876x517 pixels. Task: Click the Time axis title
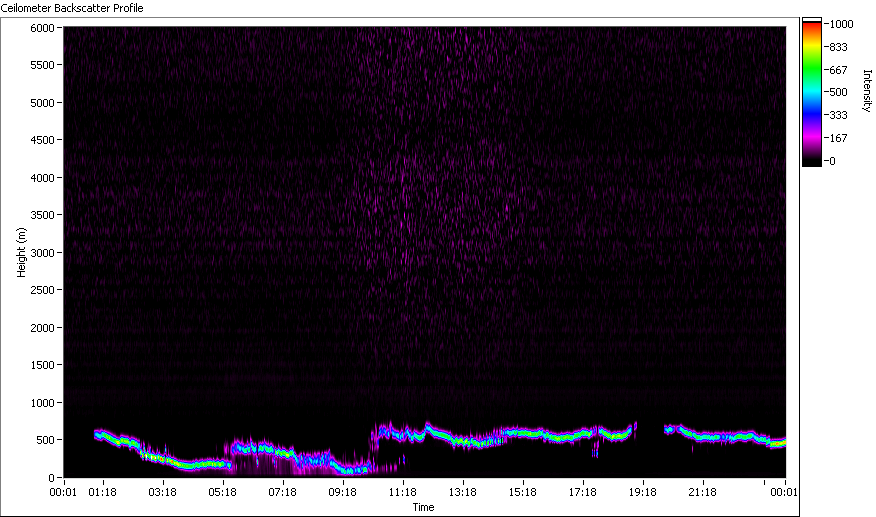pyautogui.click(x=423, y=507)
